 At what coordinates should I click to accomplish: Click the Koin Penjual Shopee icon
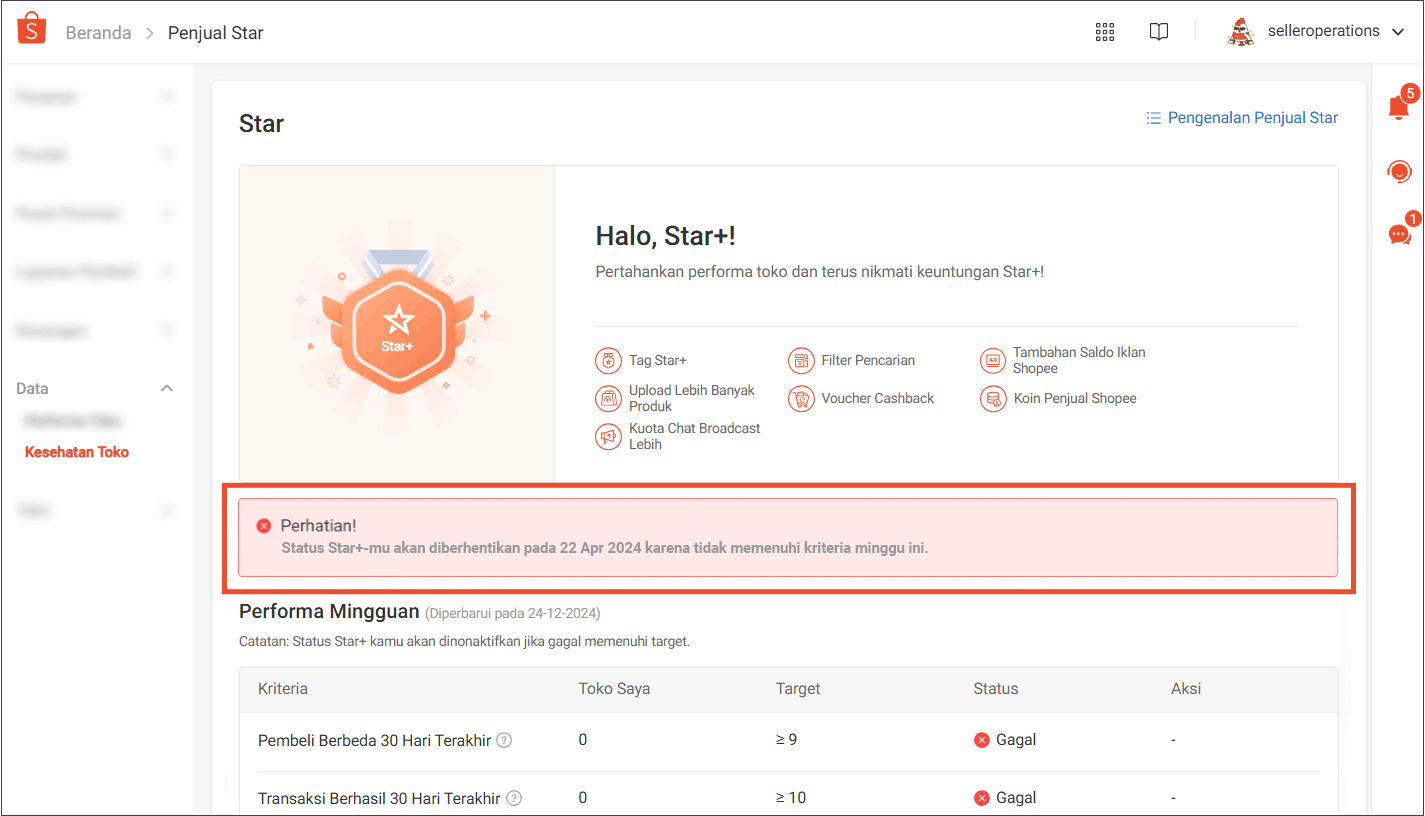[992, 399]
